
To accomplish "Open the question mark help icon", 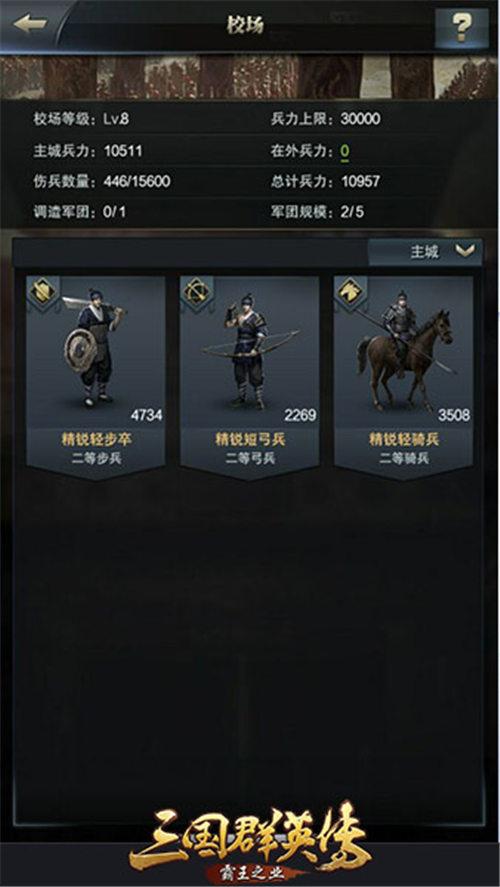I will [462, 25].
